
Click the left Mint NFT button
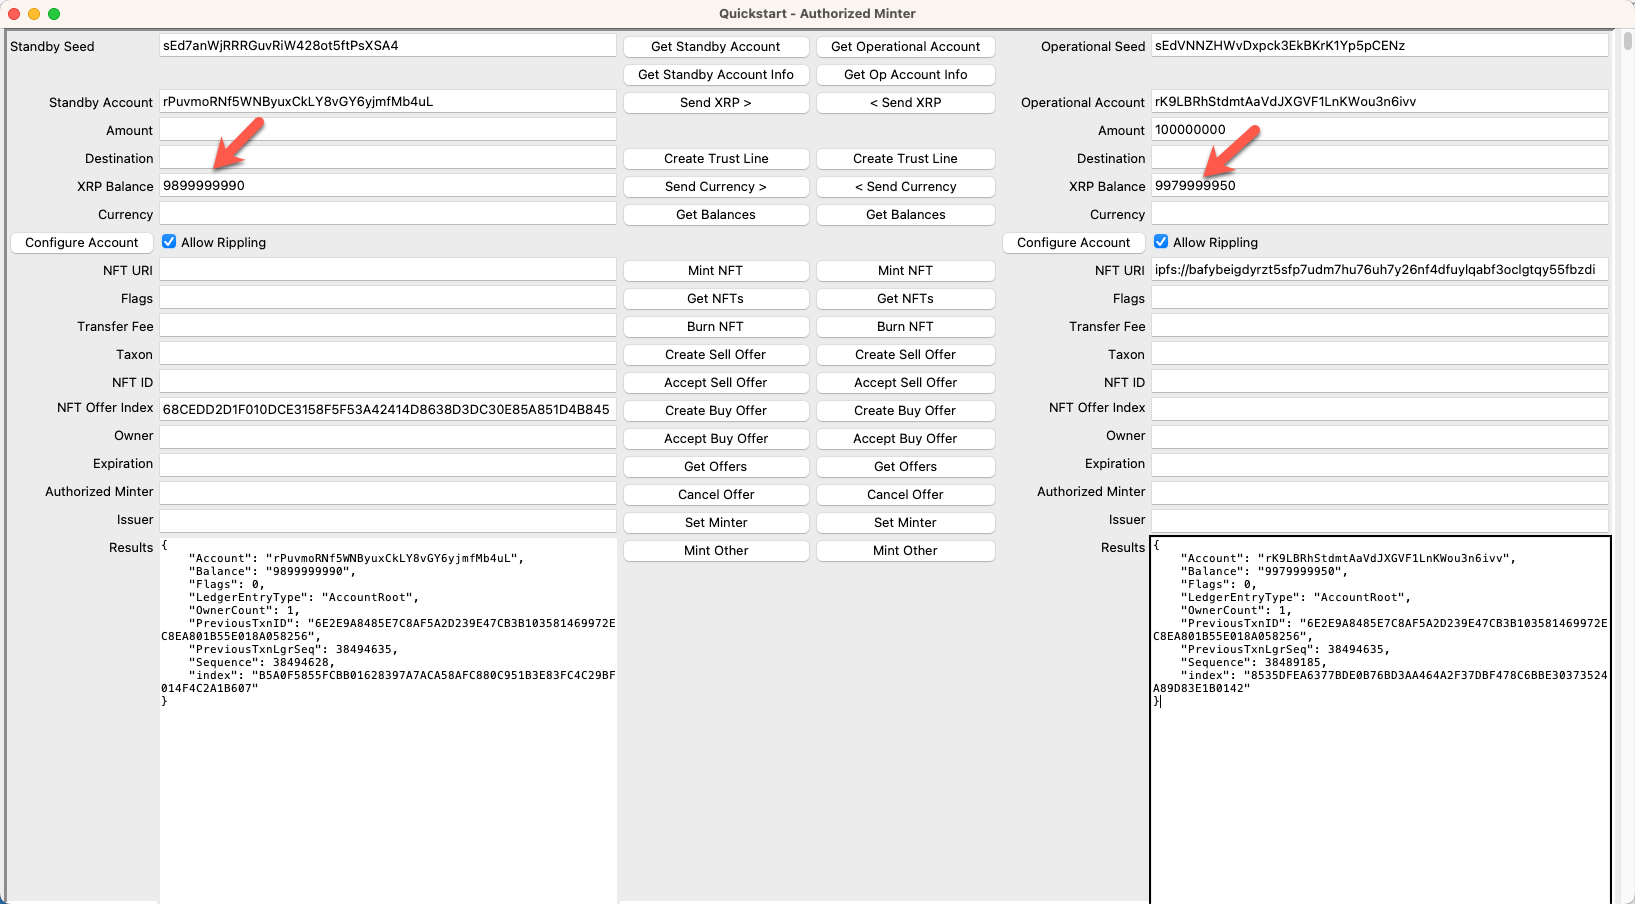716,270
